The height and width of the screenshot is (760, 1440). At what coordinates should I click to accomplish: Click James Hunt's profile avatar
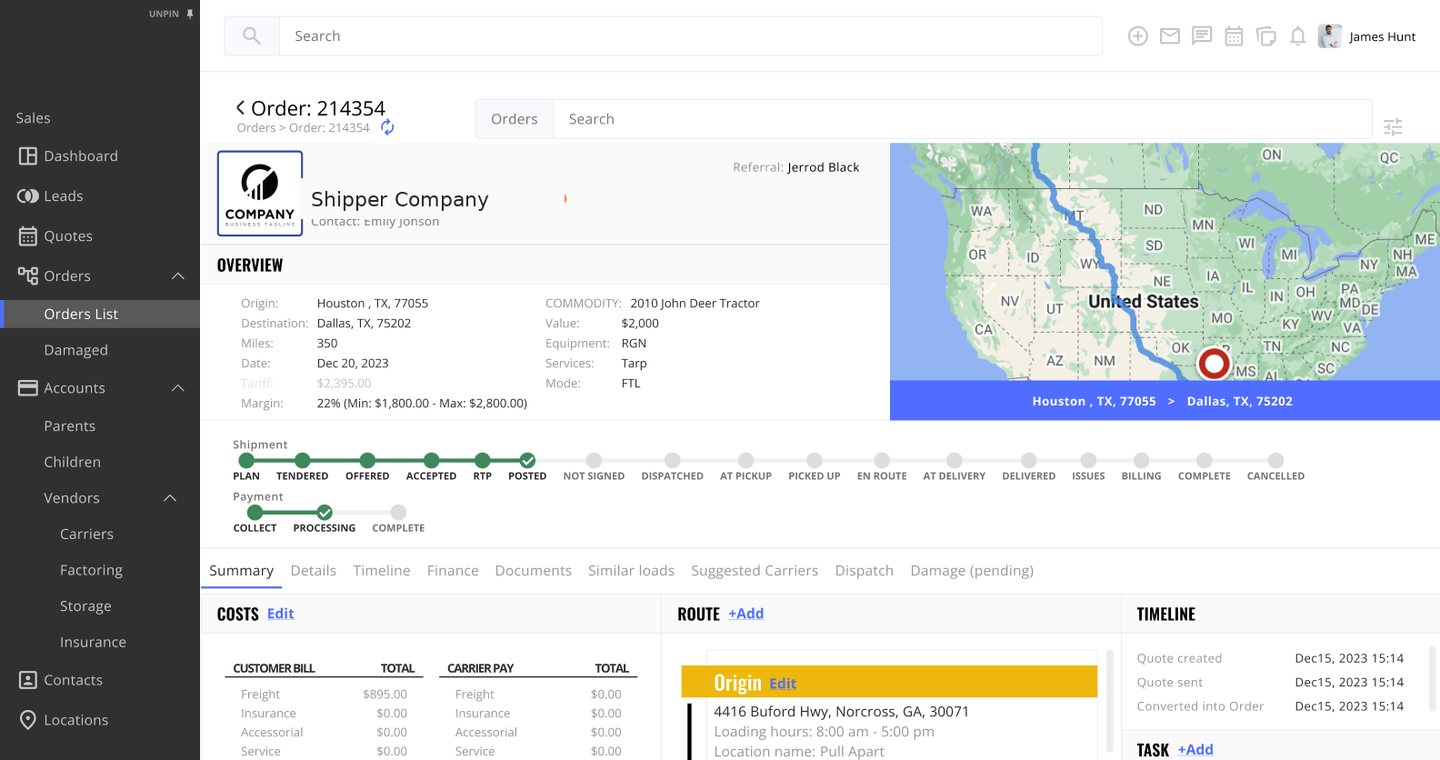[x=1330, y=36]
